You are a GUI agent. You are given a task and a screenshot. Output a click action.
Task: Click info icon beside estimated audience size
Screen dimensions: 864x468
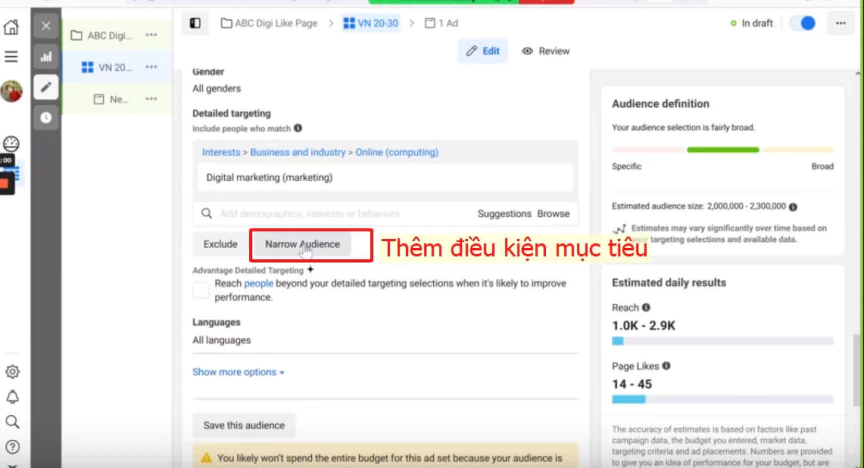pyautogui.click(x=793, y=207)
